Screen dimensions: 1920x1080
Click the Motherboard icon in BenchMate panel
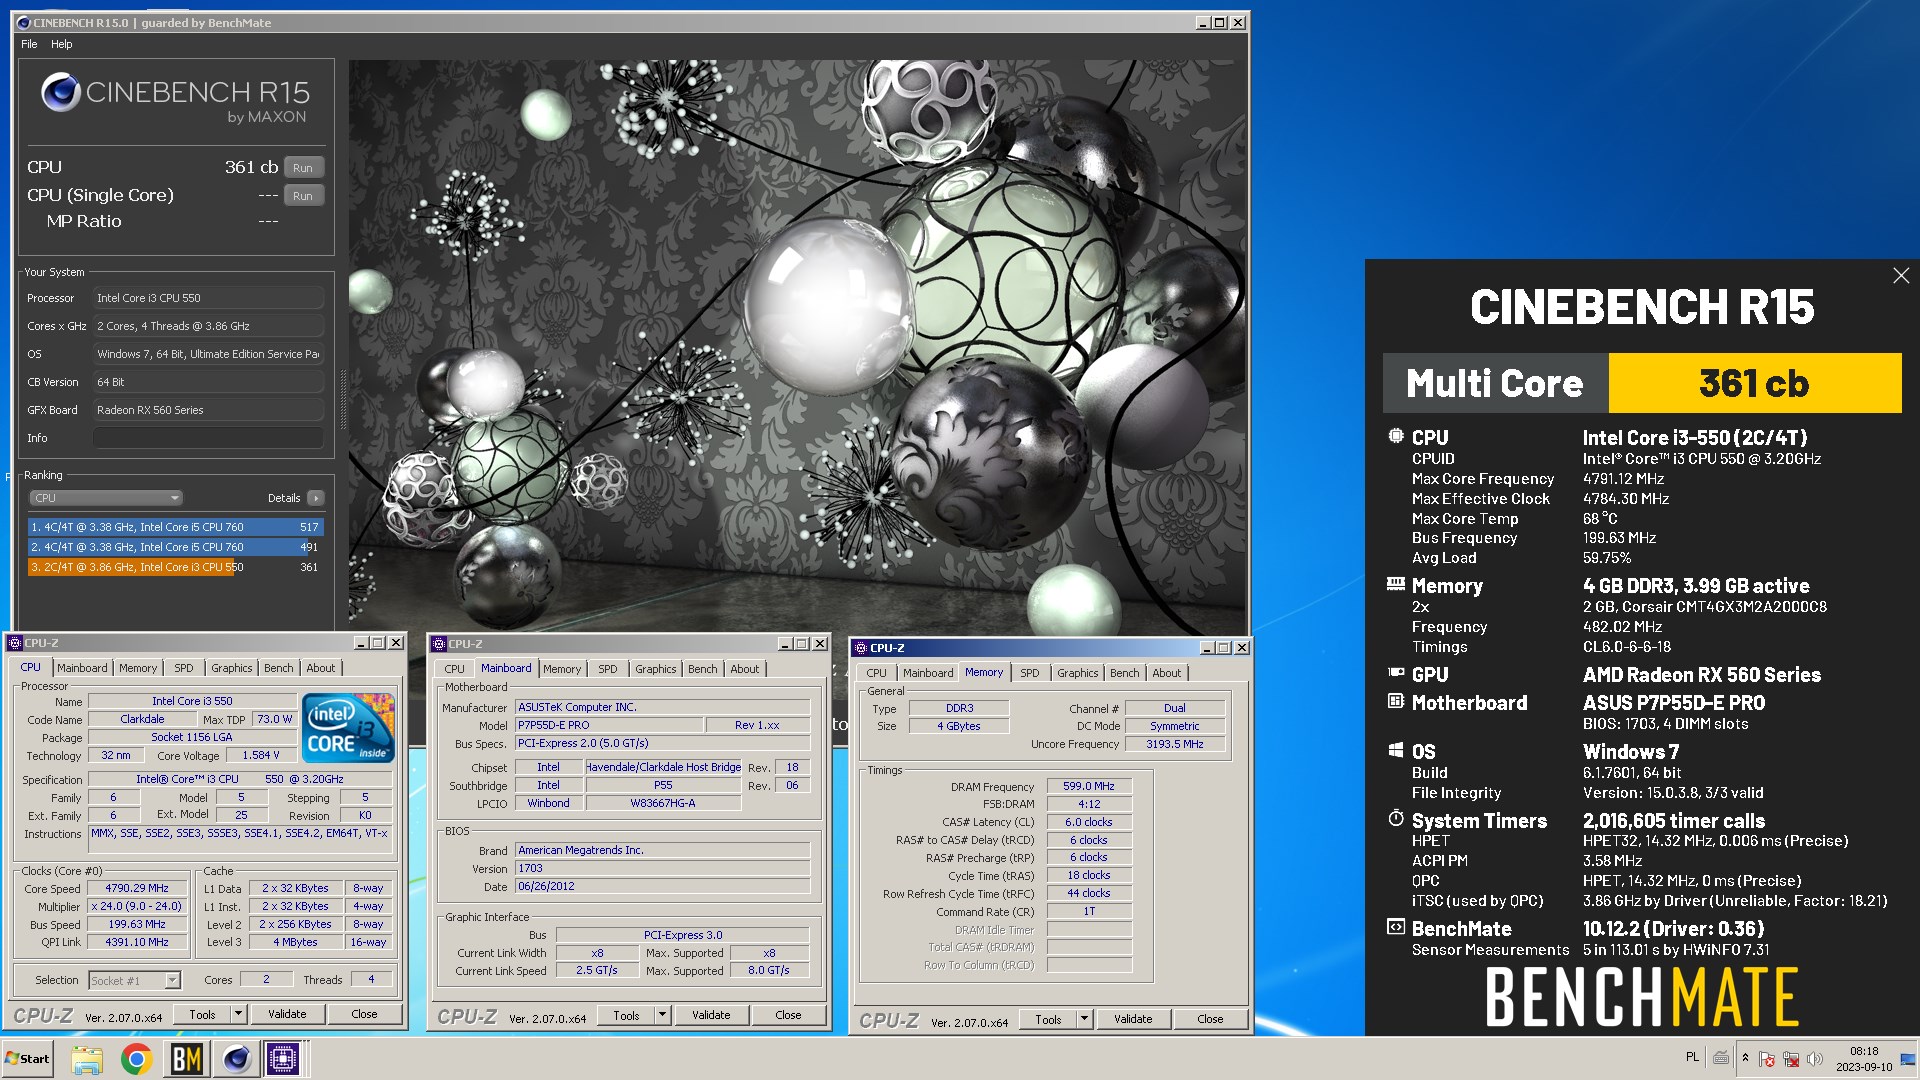[1396, 701]
